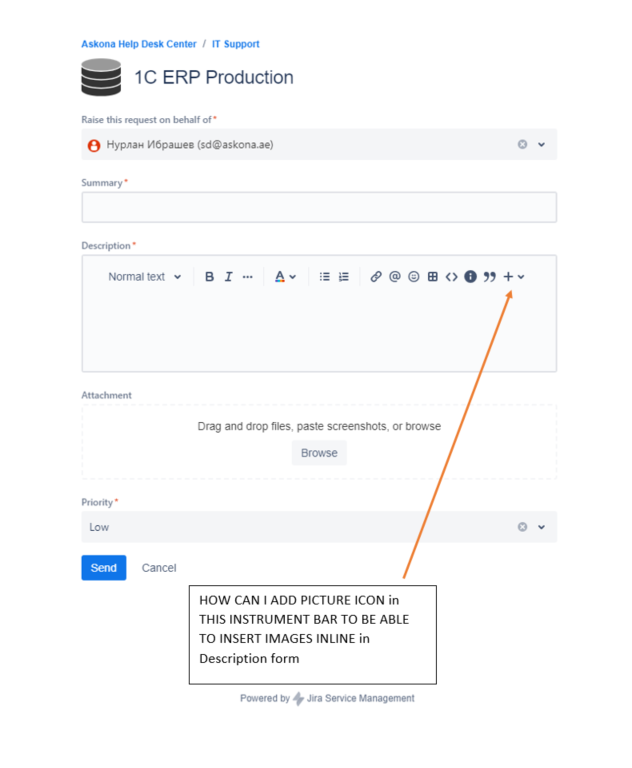This screenshot has width=632, height=768.
Task: Open Askona Help Desk Center breadcrumb
Action: (x=139, y=44)
